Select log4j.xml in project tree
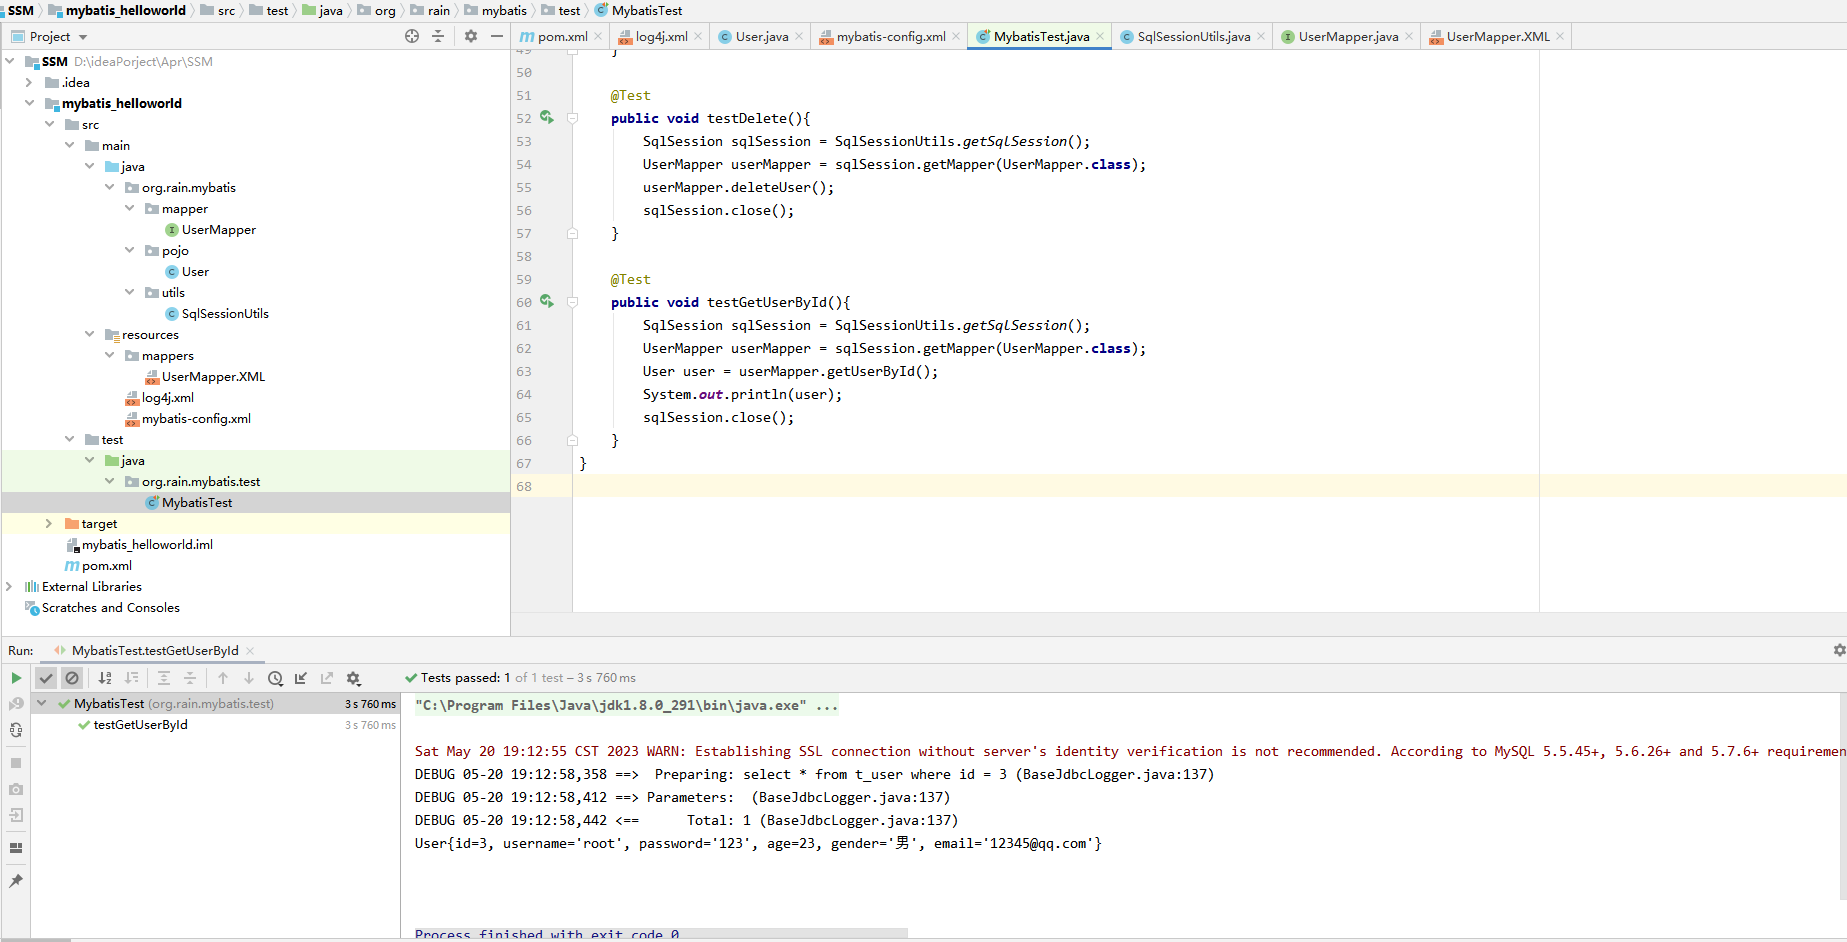Screen dimensions: 1847x942 (x=168, y=397)
